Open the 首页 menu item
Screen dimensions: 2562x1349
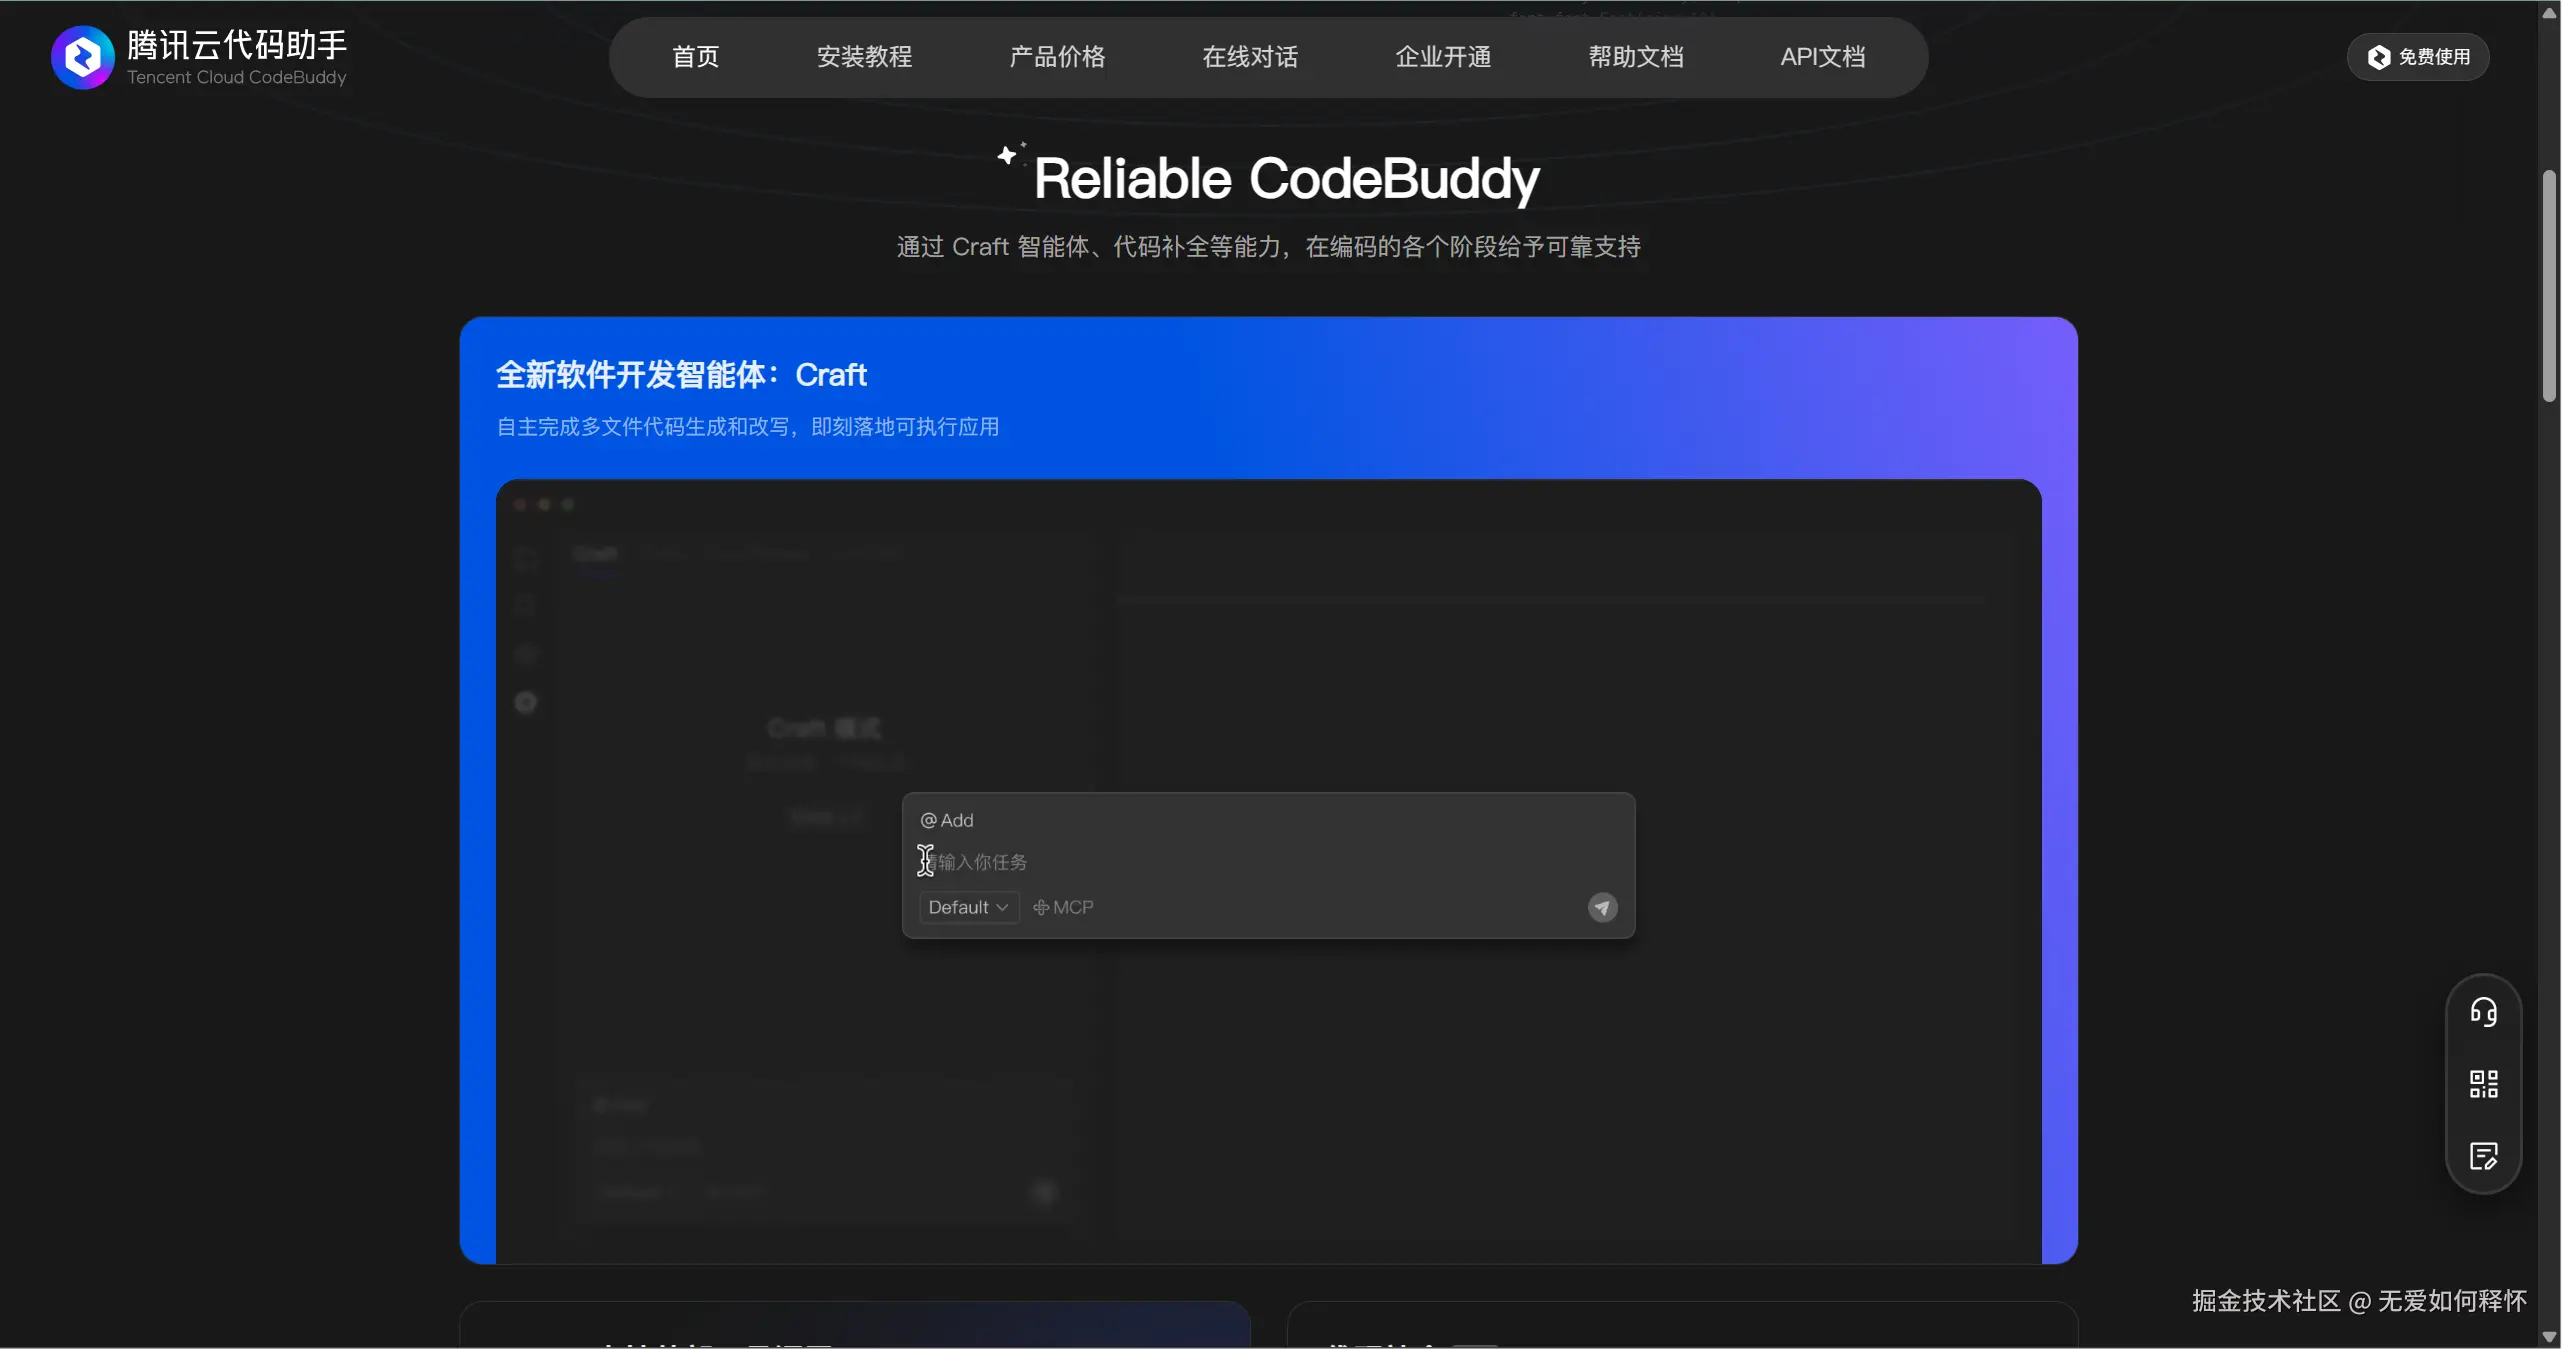[x=695, y=57]
